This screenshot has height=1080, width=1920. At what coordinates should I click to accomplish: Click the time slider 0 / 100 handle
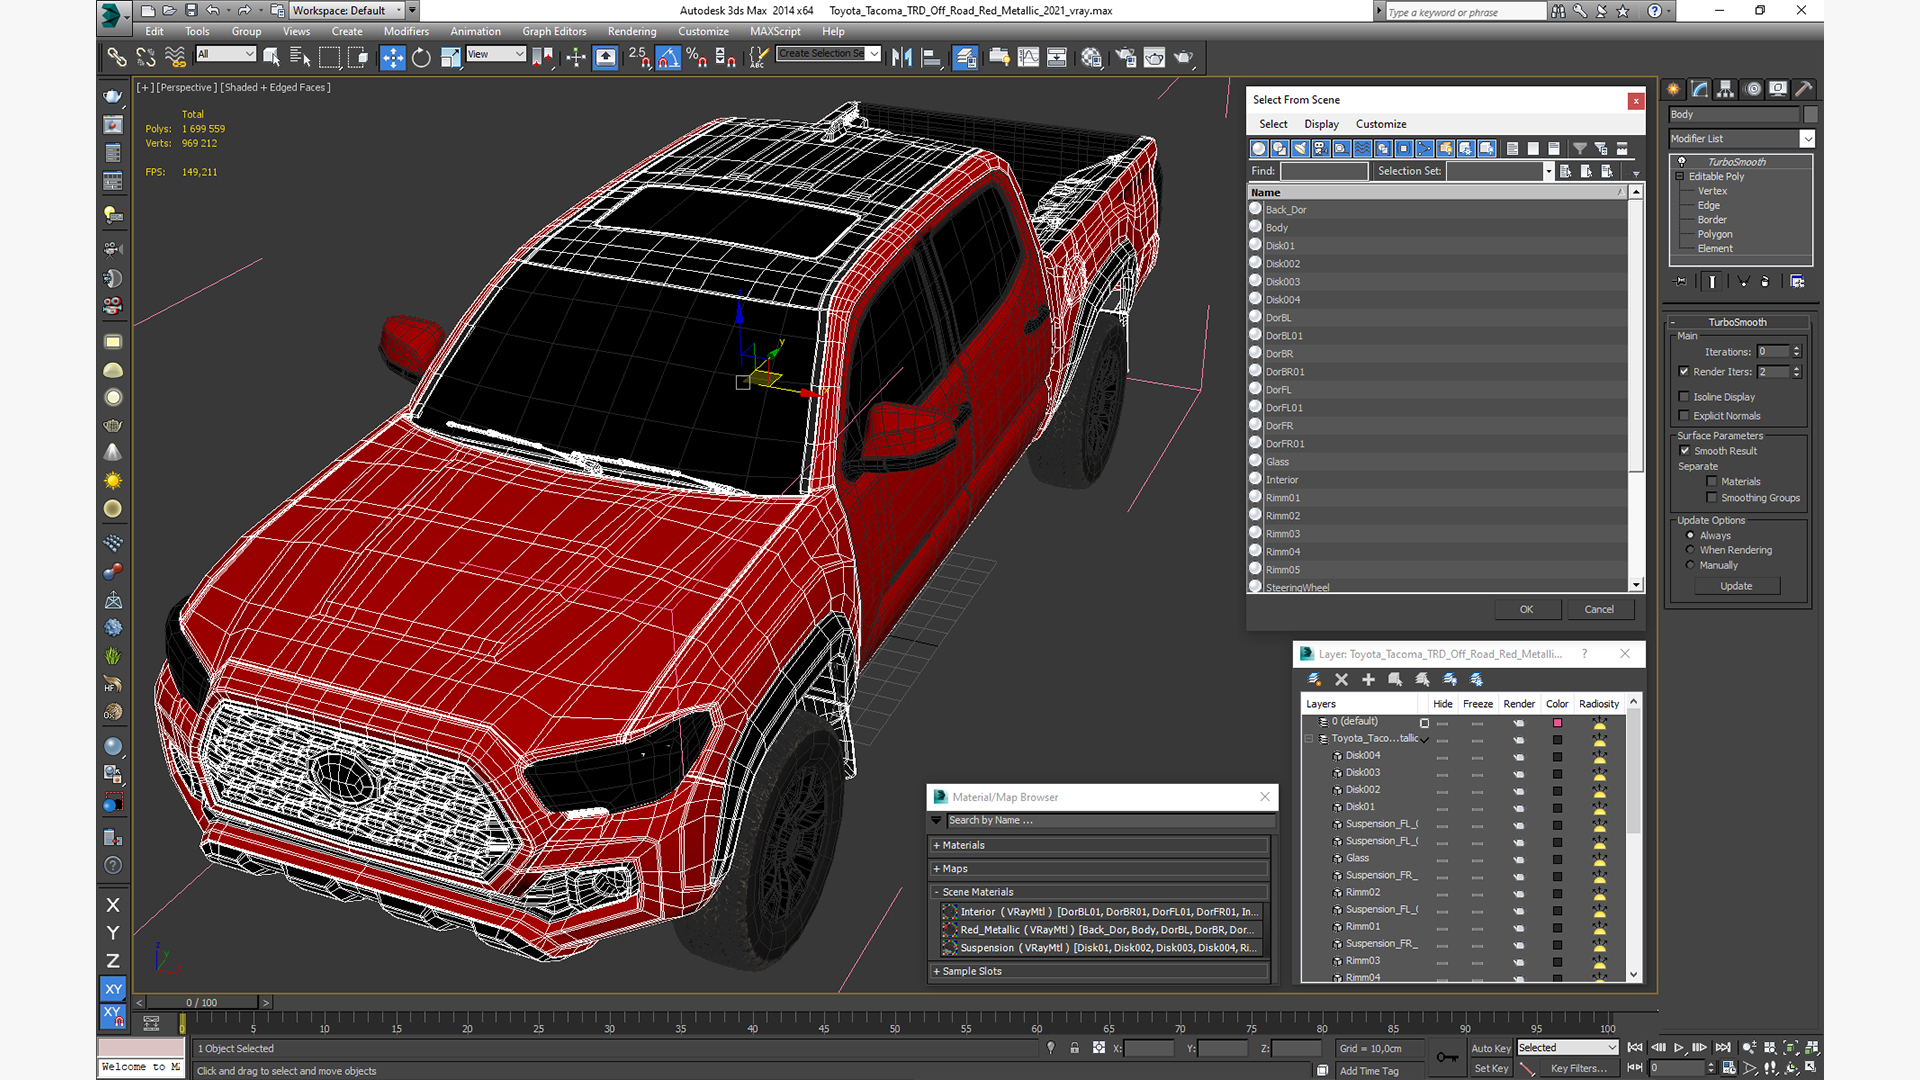click(202, 1002)
